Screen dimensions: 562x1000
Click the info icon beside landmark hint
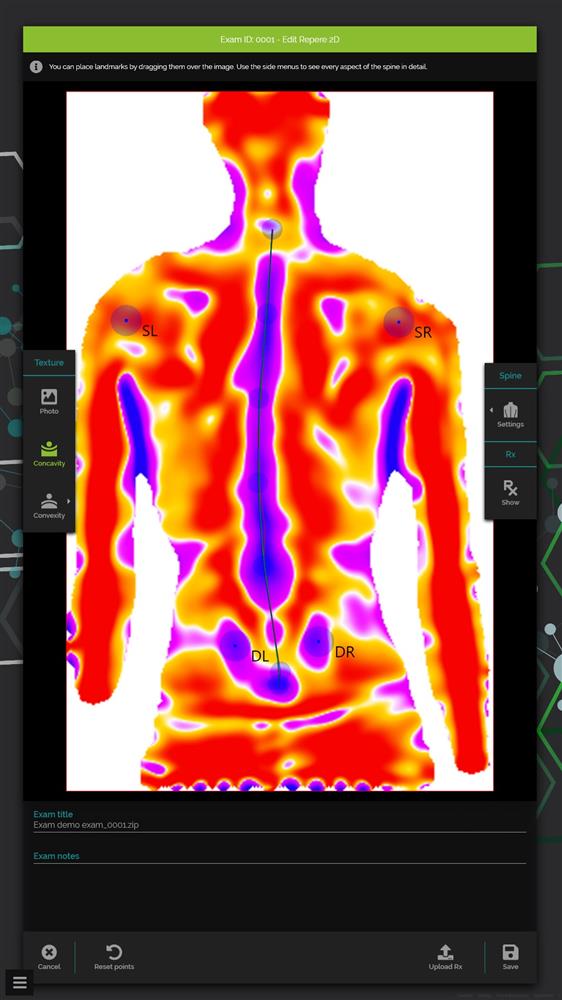(36, 66)
